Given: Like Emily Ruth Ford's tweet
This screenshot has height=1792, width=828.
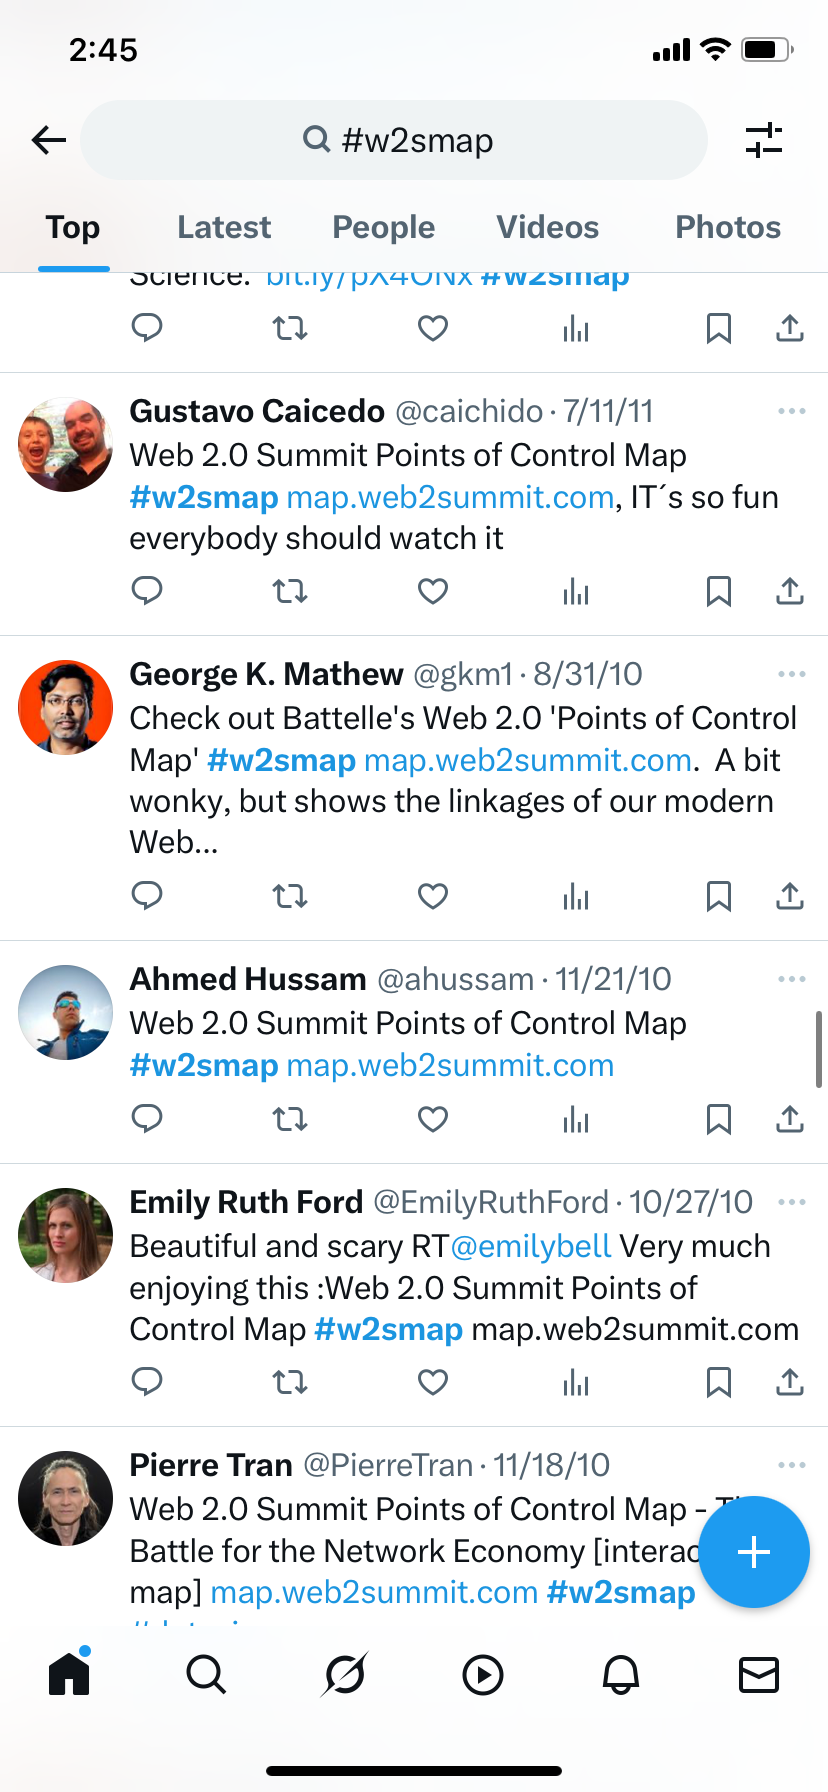Looking at the screenshot, I should [433, 1382].
